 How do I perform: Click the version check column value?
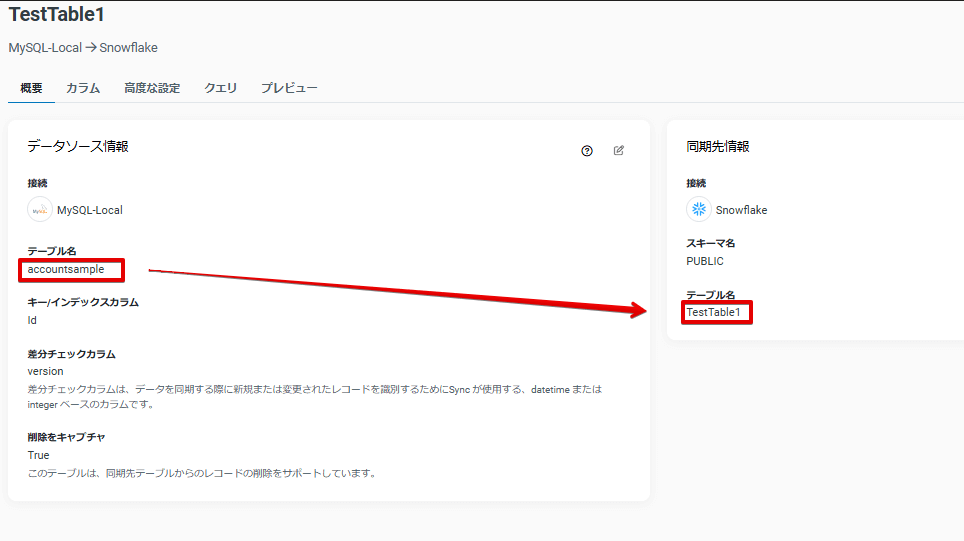pyautogui.click(x=45, y=371)
